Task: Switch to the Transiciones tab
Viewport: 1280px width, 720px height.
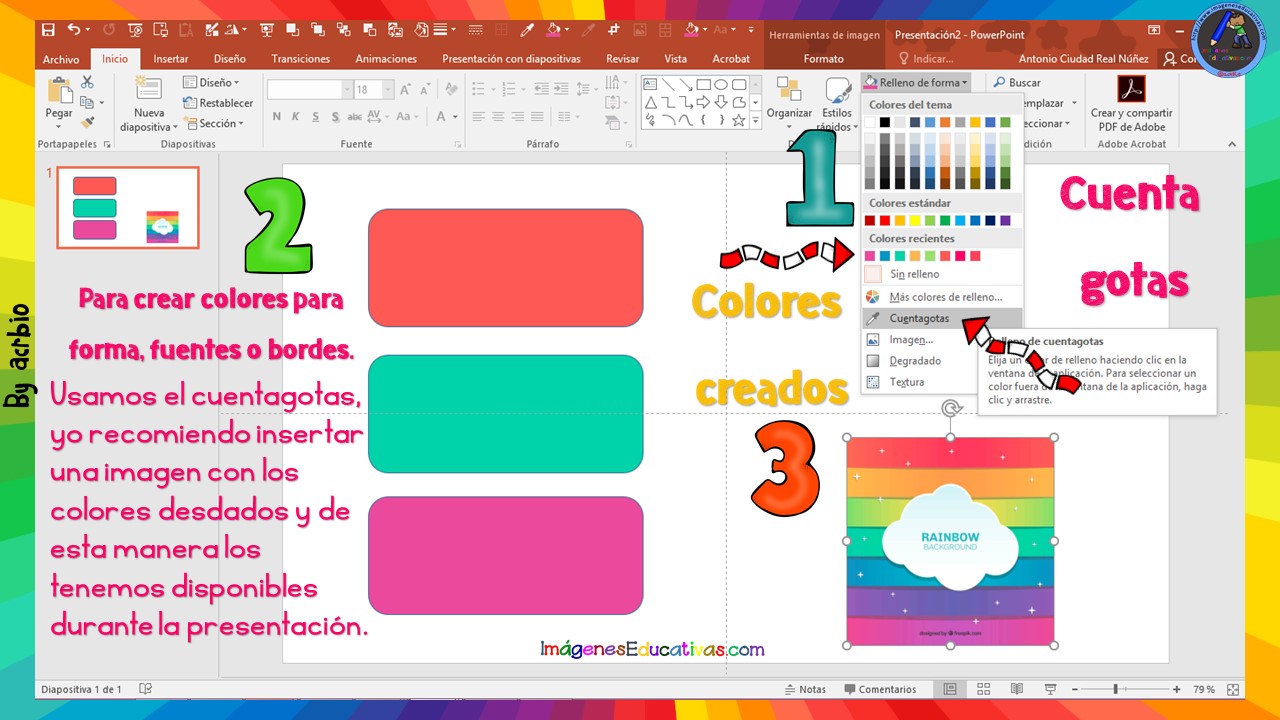Action: click(x=301, y=59)
